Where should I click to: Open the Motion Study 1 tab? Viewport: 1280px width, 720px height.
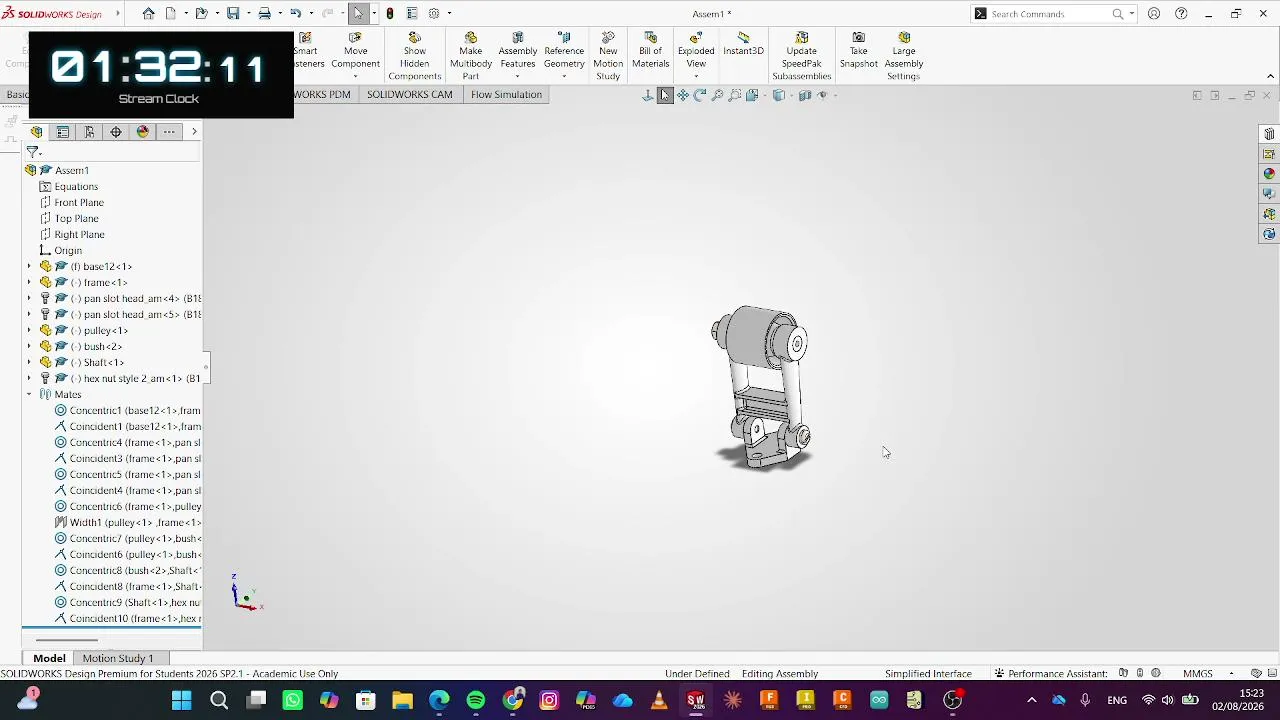click(x=118, y=658)
